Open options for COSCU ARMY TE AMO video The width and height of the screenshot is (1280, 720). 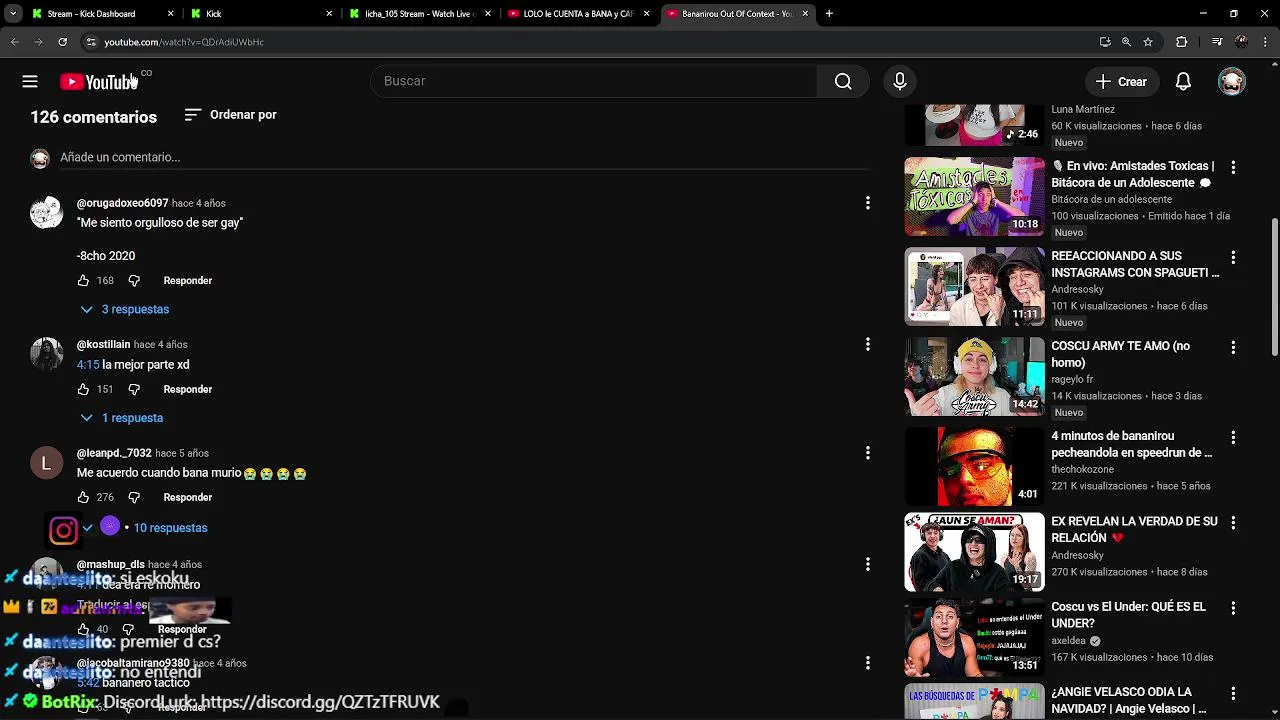tap(1233, 347)
